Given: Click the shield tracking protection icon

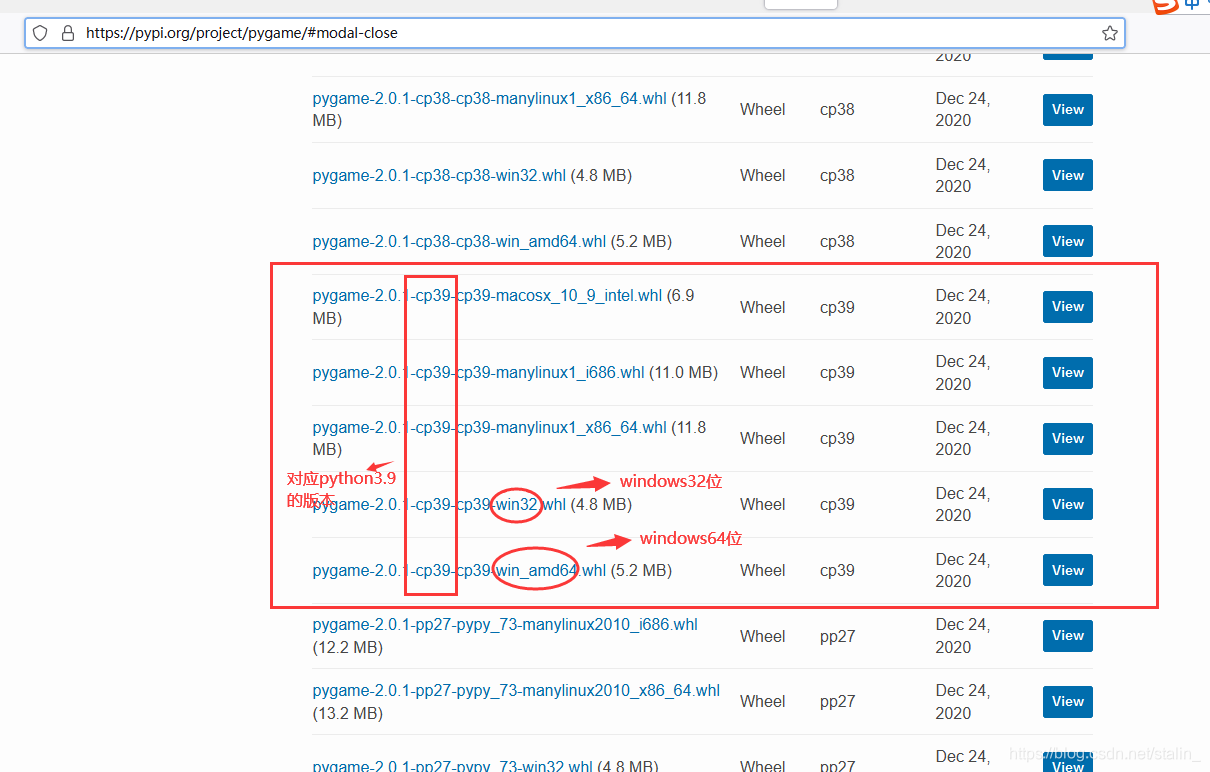Looking at the screenshot, I should point(40,33).
